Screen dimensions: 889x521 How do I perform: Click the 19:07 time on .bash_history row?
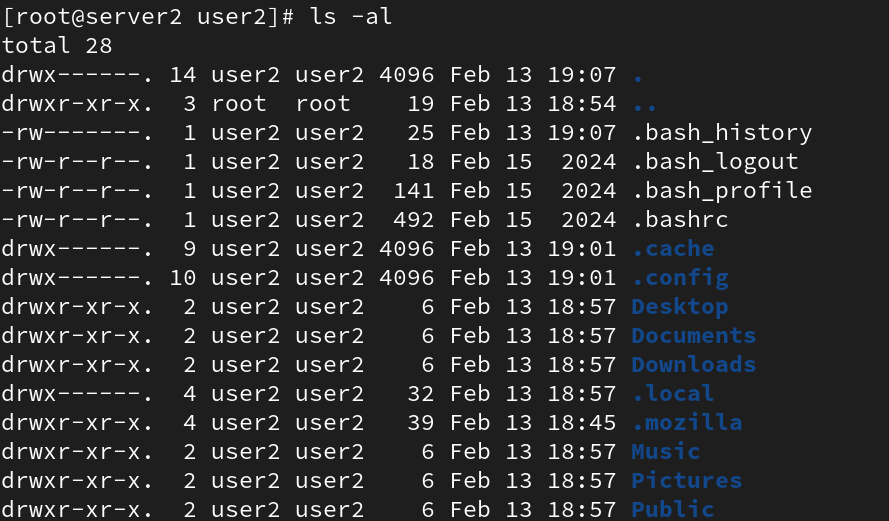point(582,133)
